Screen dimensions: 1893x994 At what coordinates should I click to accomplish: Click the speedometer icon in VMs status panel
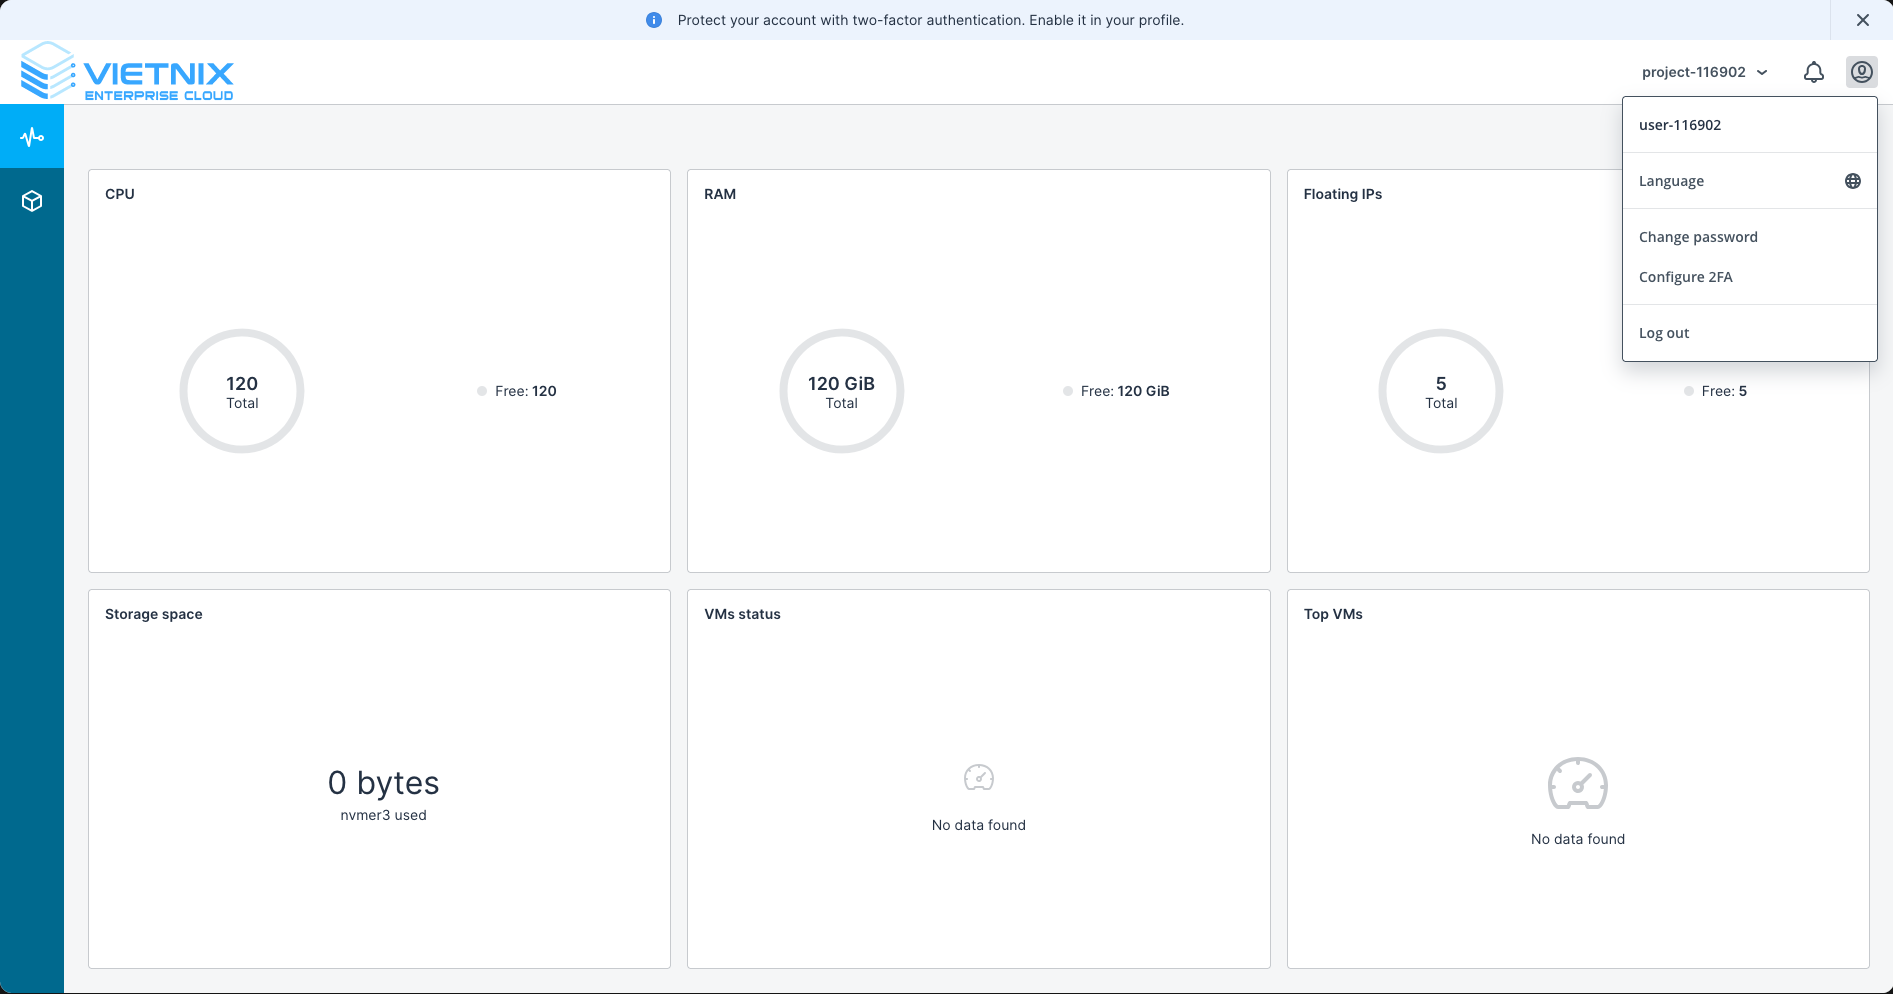[978, 777]
